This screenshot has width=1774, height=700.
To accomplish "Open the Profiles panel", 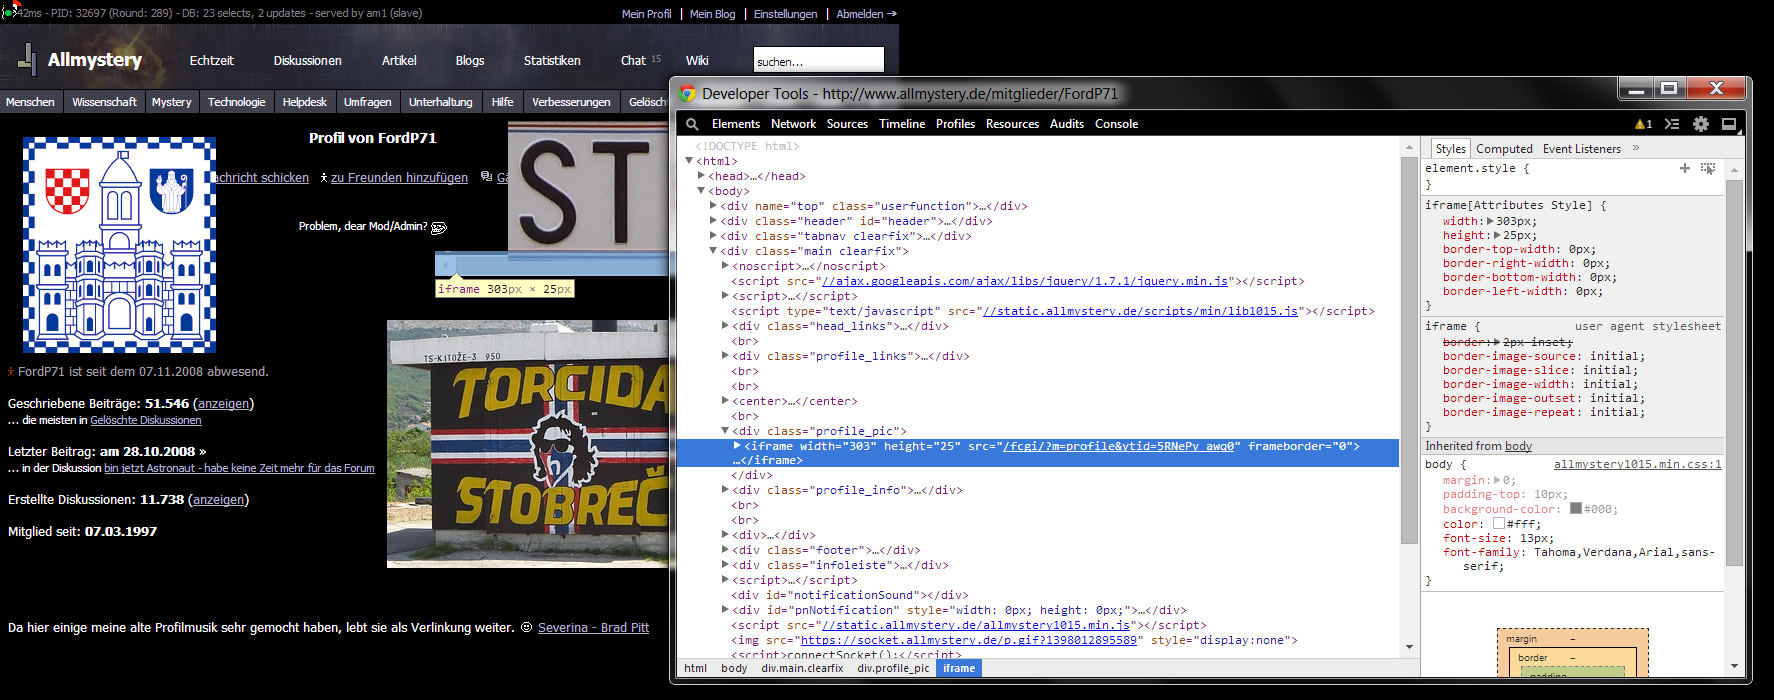I will coord(955,124).
